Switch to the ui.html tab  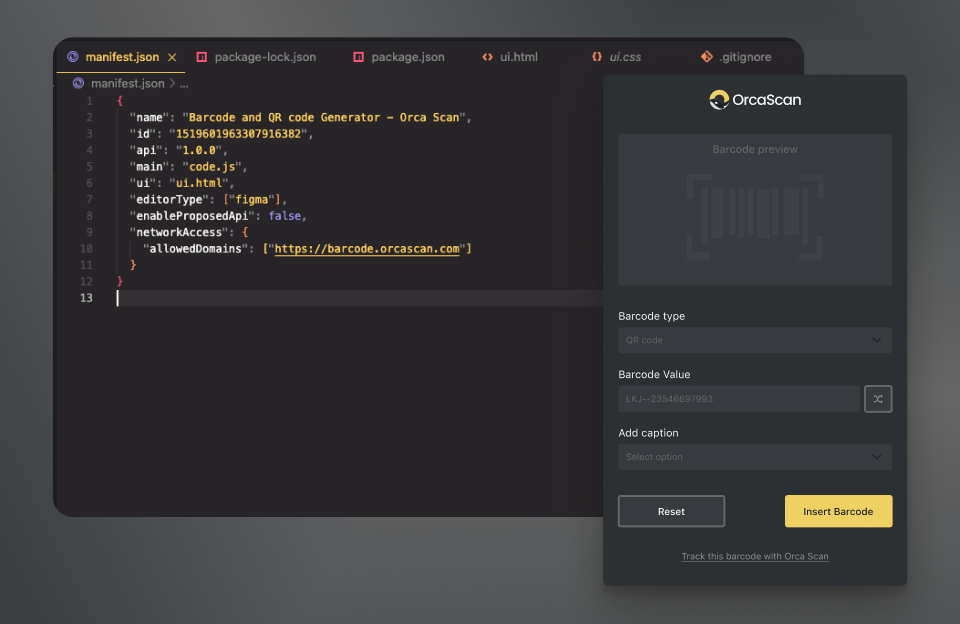click(x=518, y=57)
